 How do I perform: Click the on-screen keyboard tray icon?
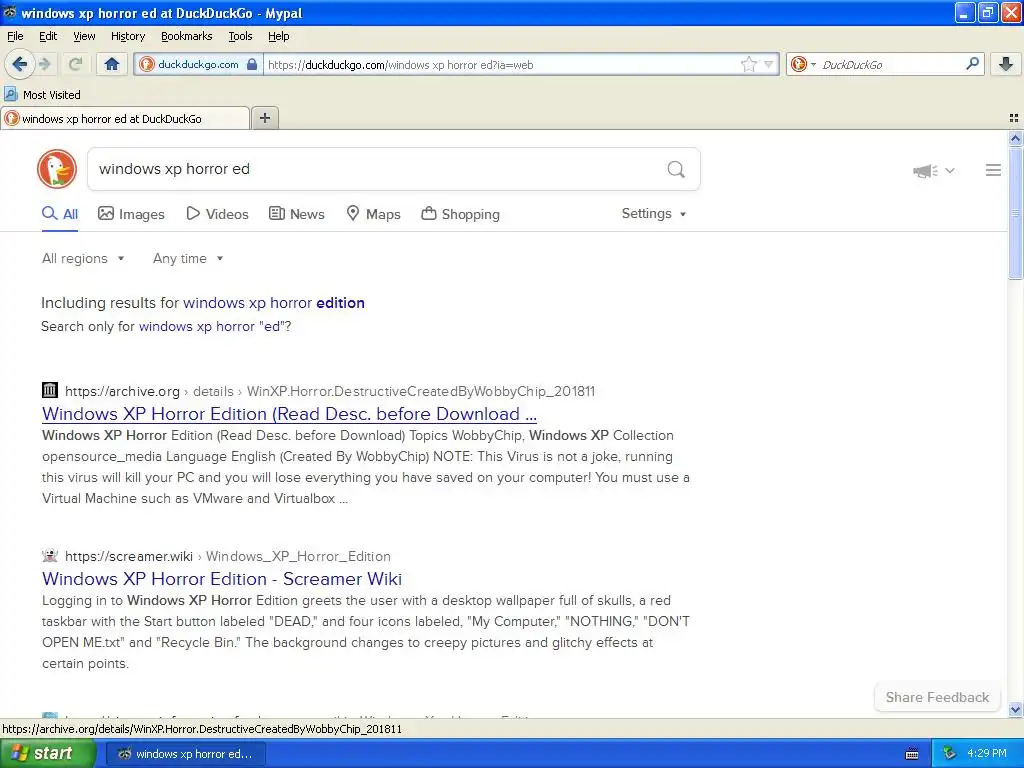pos(912,754)
